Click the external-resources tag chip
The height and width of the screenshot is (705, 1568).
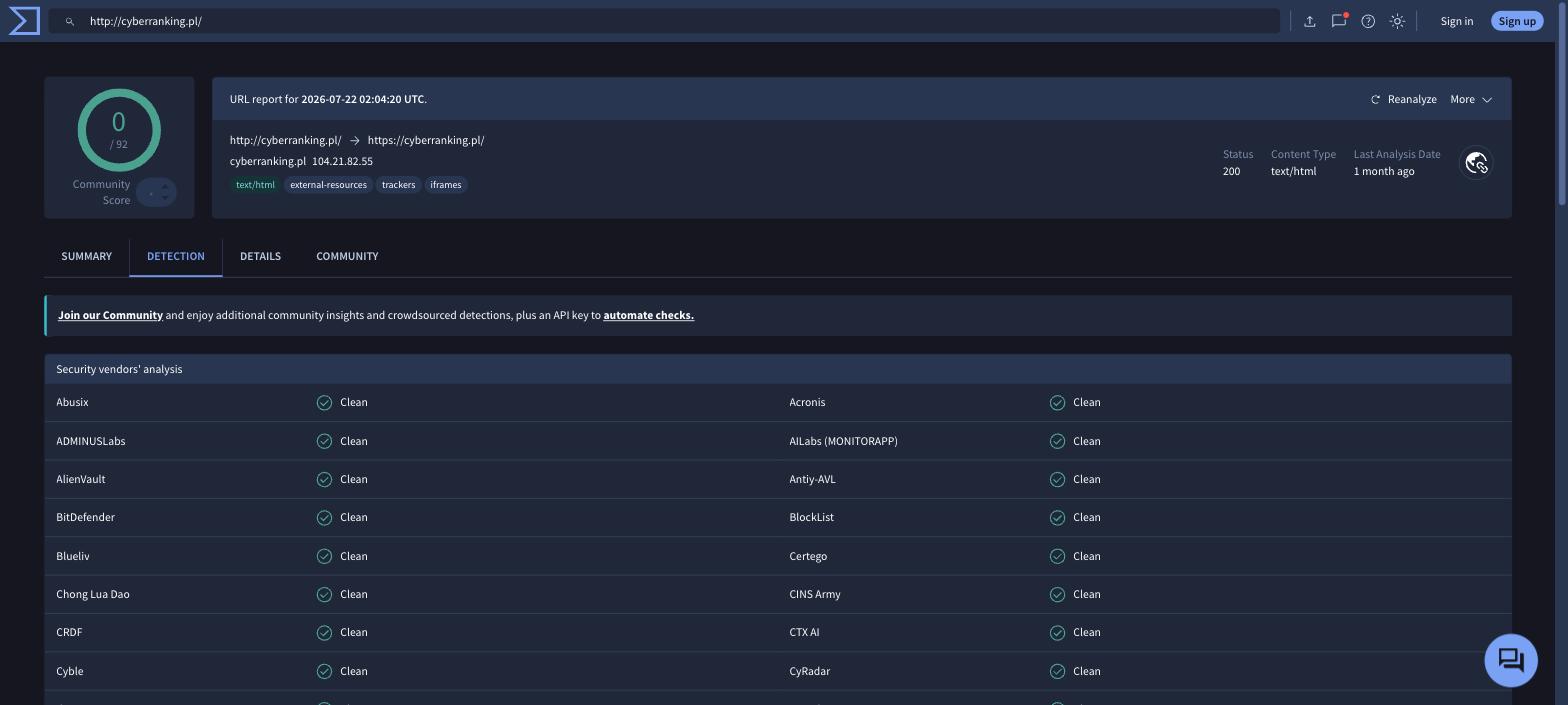click(x=328, y=185)
